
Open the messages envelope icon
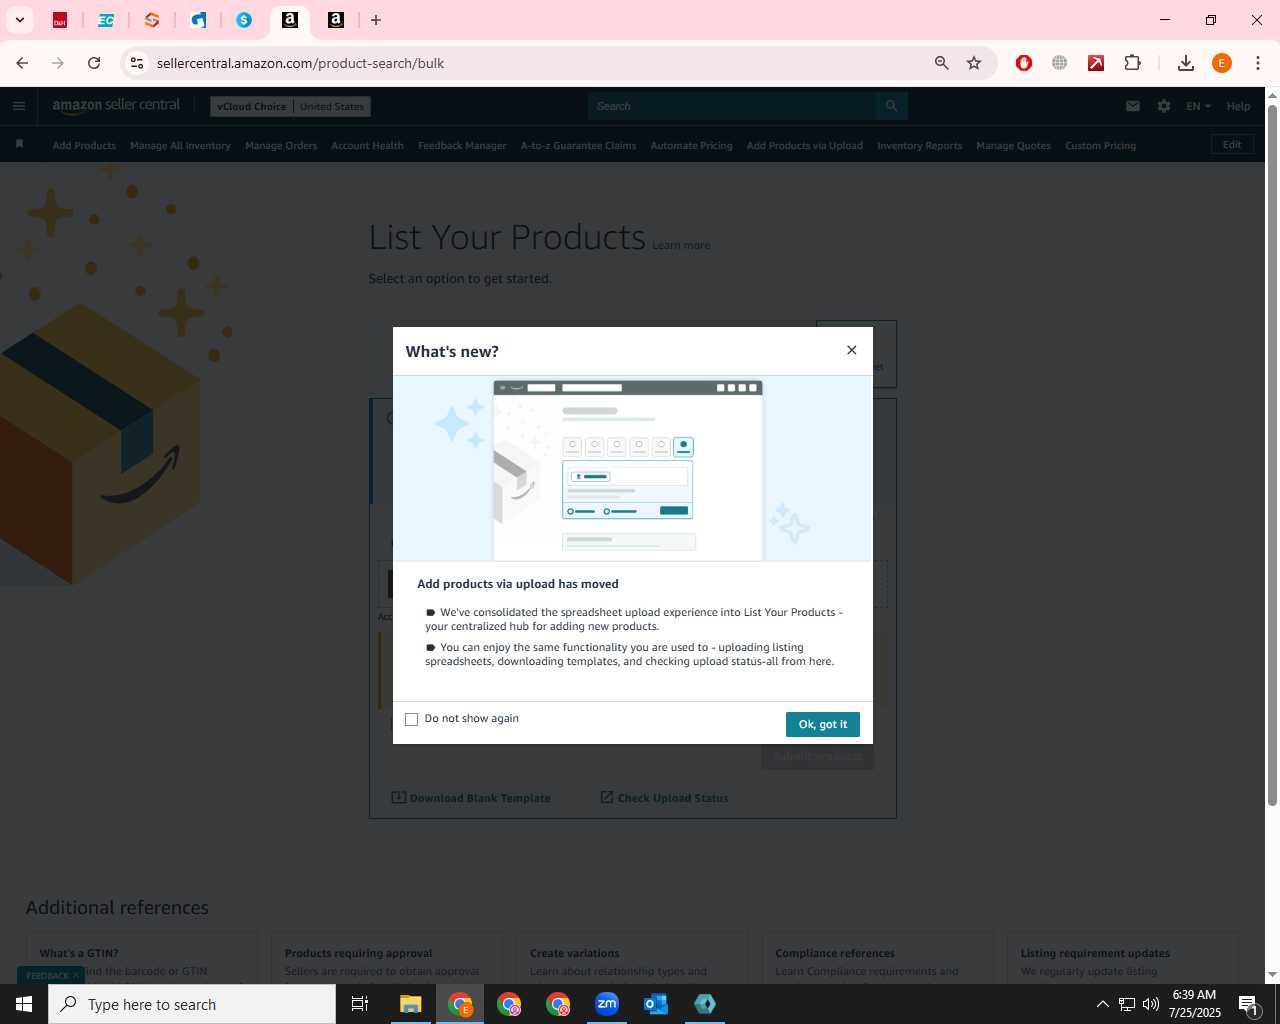pos(1133,106)
